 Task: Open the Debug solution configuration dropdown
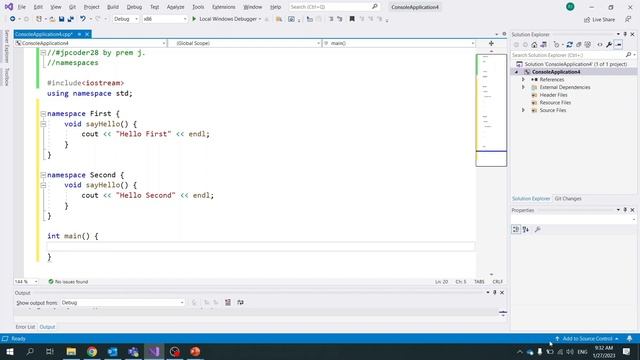coord(126,19)
